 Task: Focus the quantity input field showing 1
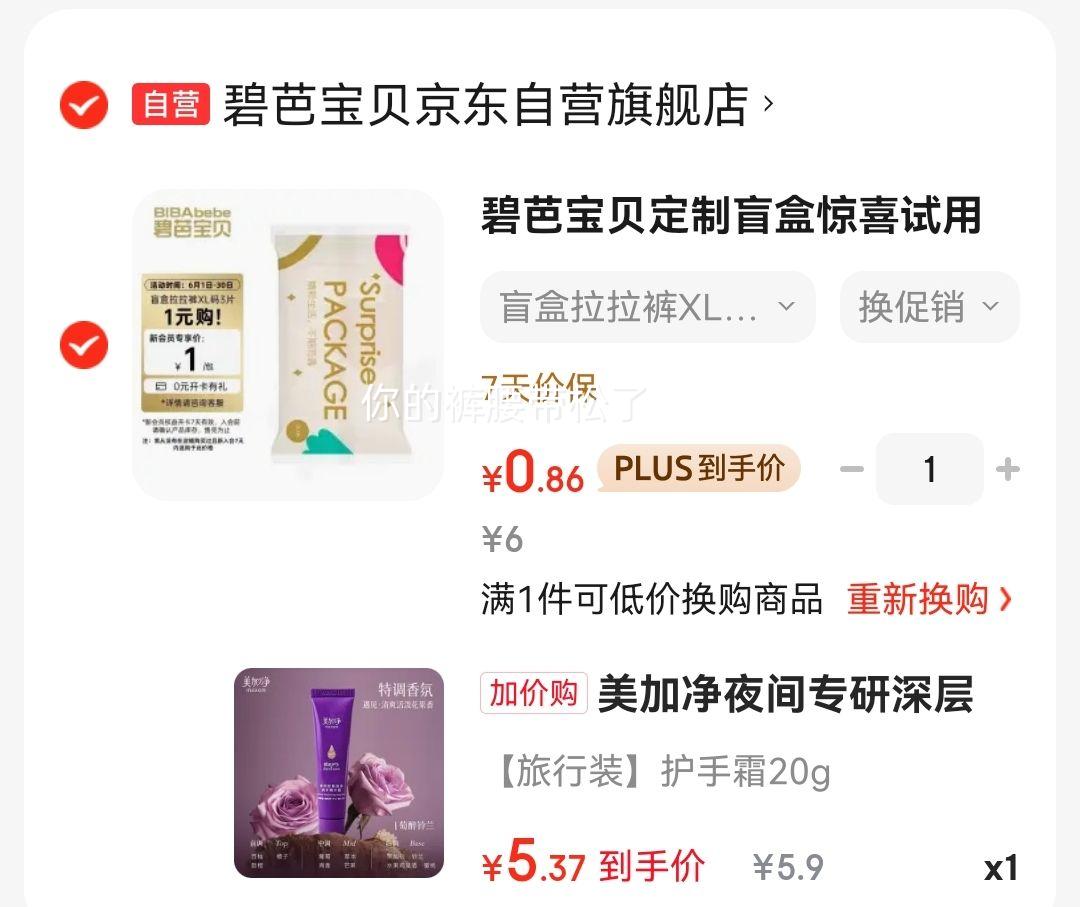930,469
